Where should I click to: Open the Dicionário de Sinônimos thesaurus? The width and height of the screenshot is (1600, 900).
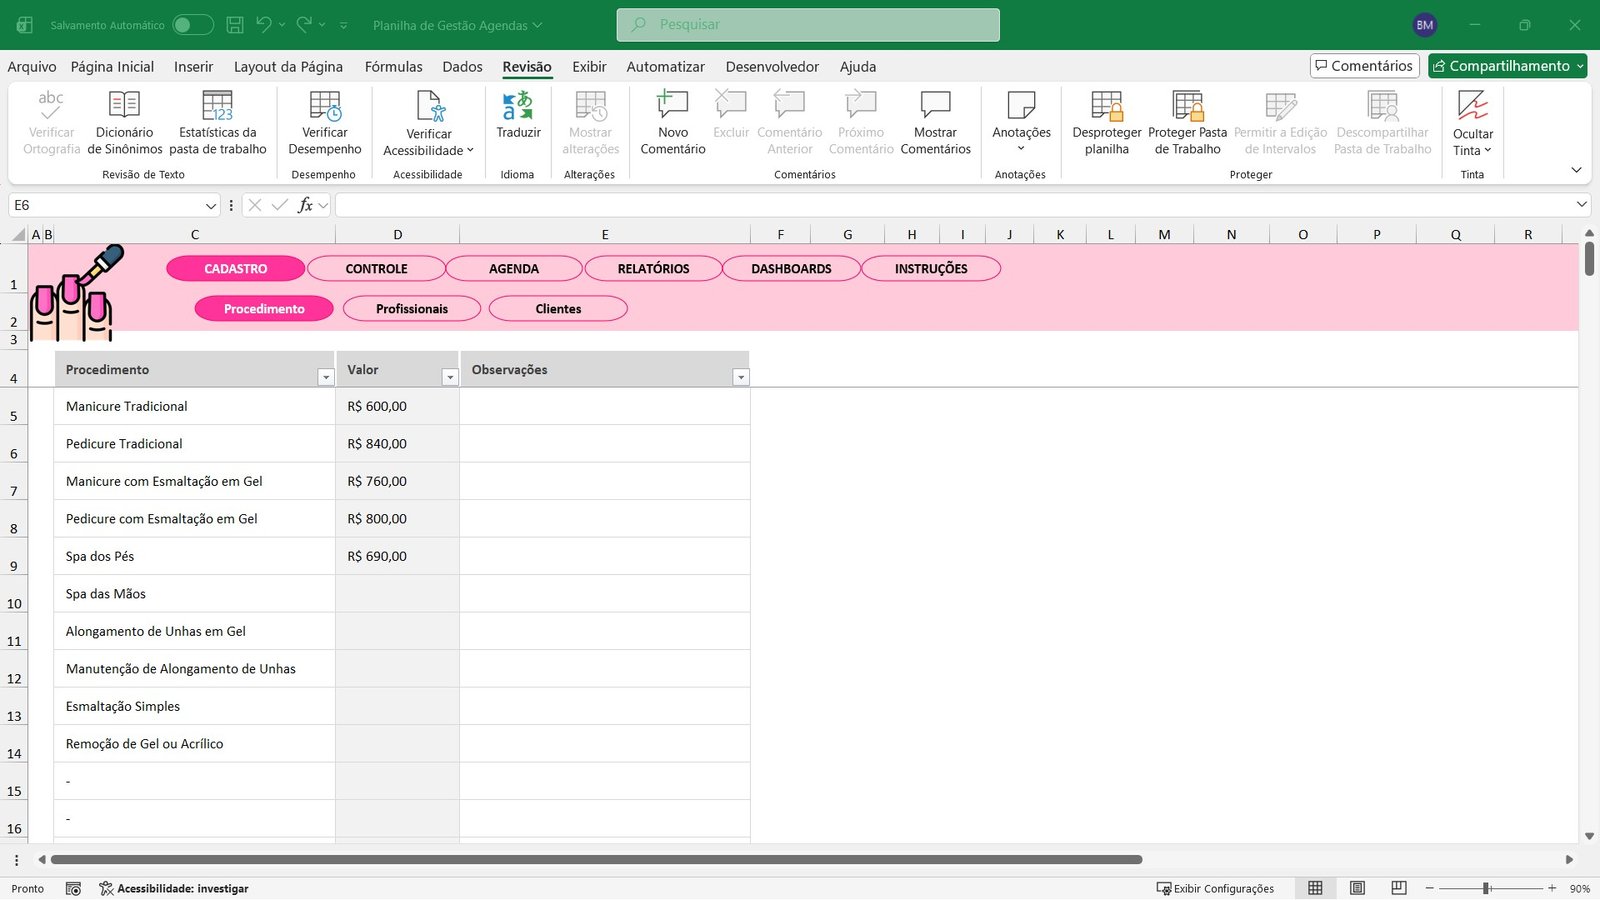123,120
